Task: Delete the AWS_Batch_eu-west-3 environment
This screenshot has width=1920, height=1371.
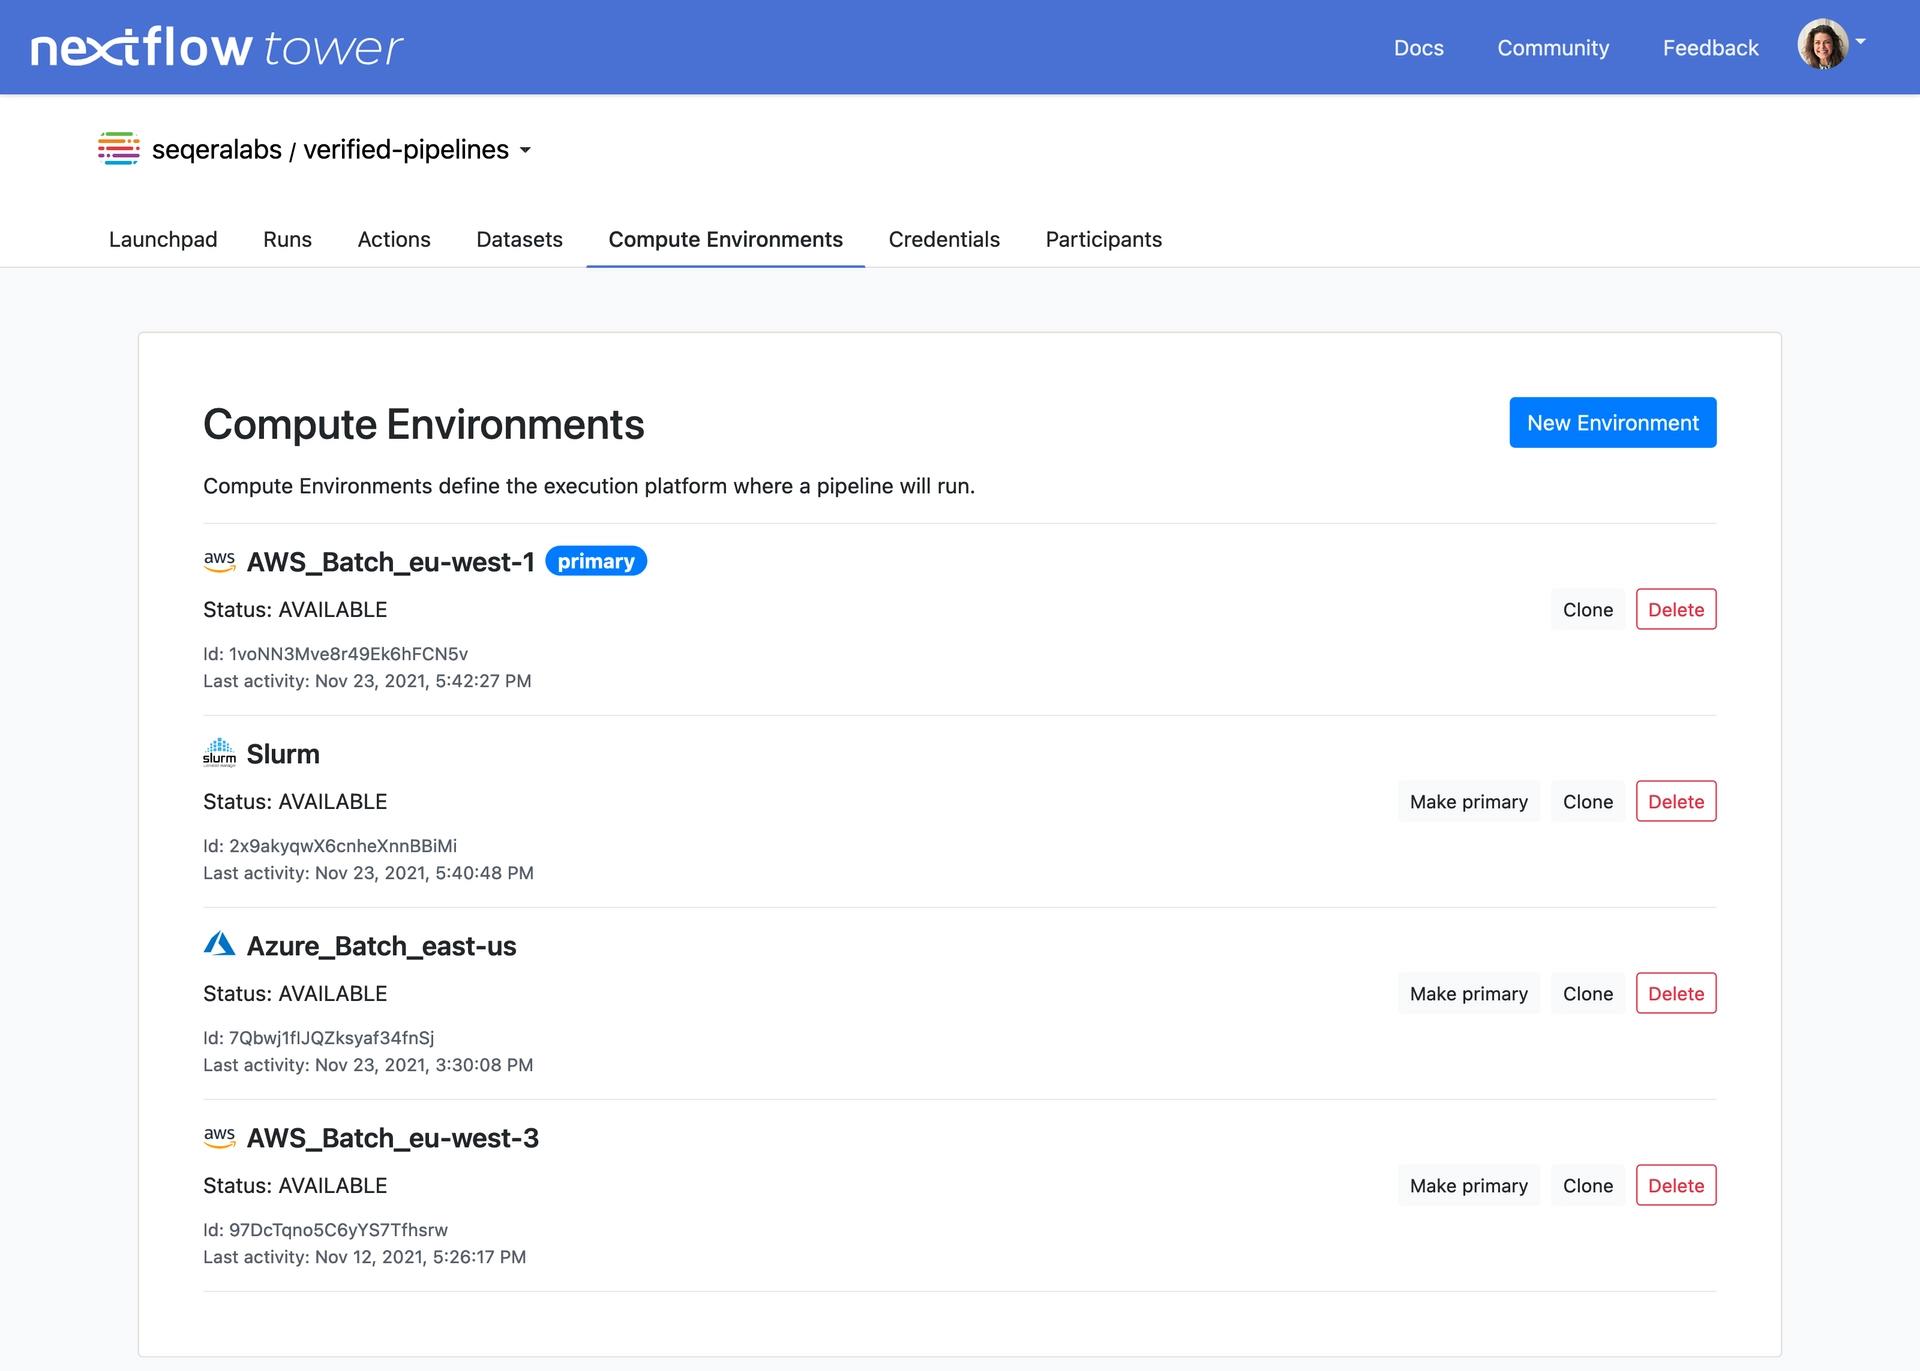Action: coord(1676,1186)
